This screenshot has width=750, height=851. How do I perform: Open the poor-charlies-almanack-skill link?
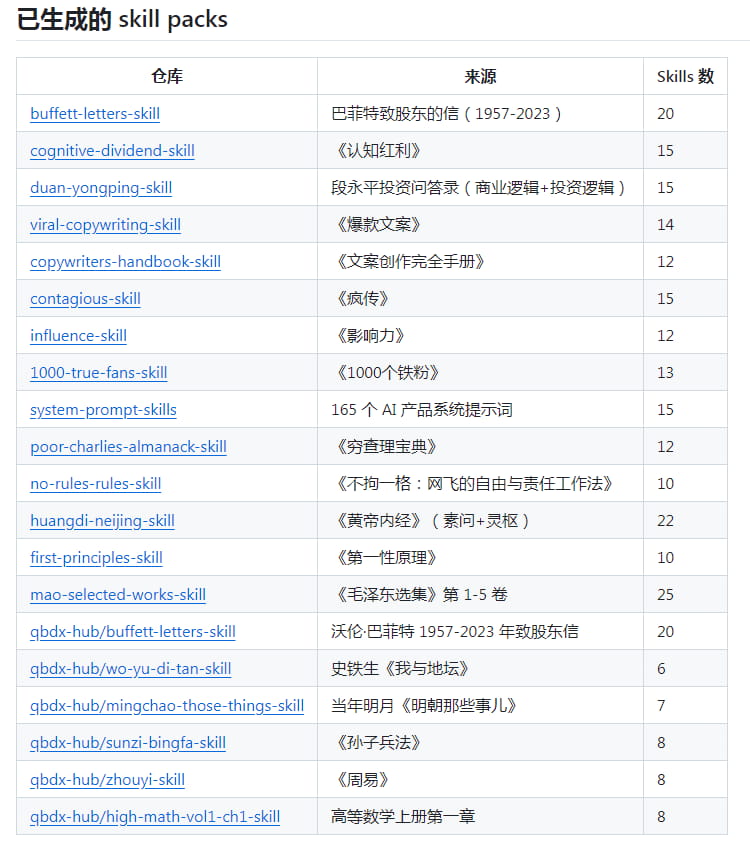(x=128, y=446)
